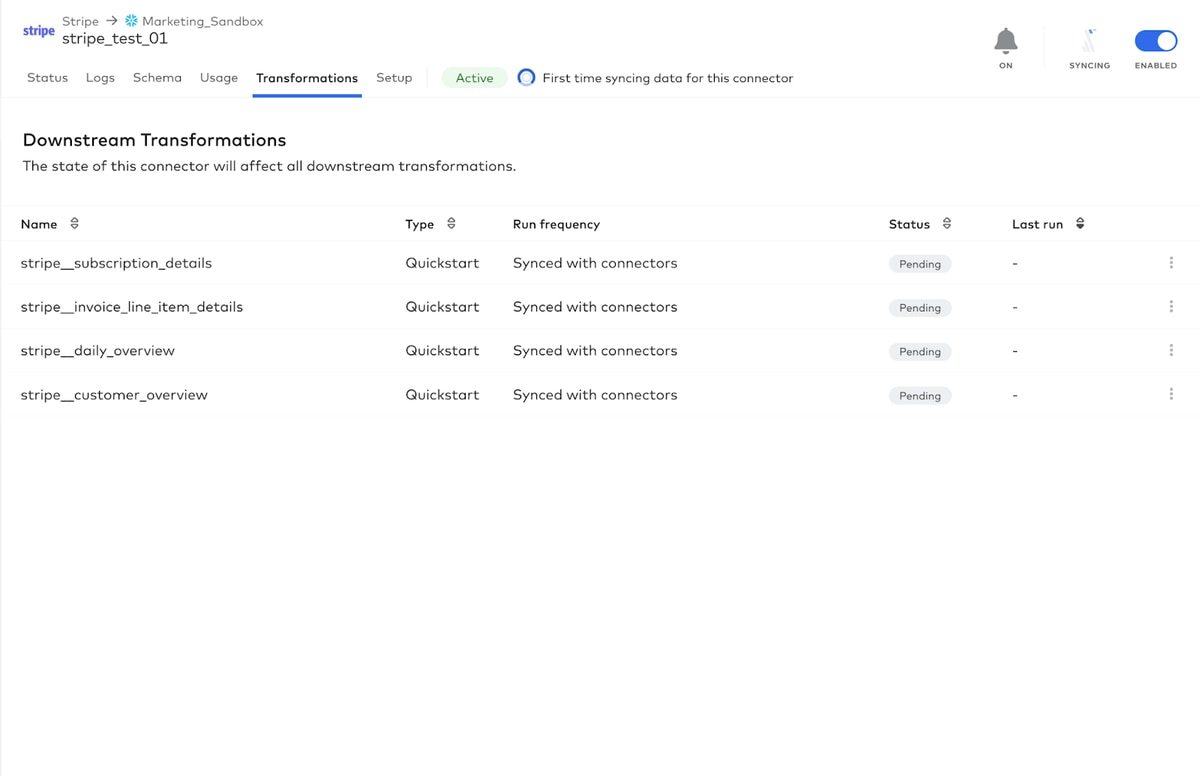
Task: Go to the Setup tab
Action: click(x=394, y=78)
